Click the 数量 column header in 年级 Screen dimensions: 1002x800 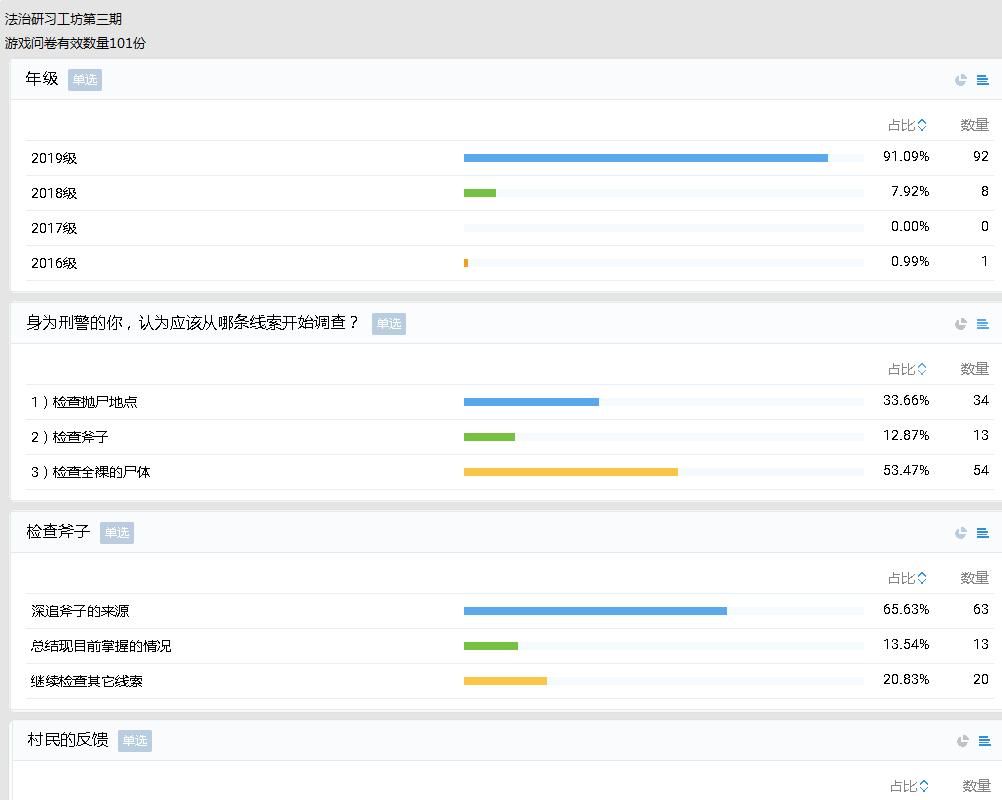click(x=974, y=125)
